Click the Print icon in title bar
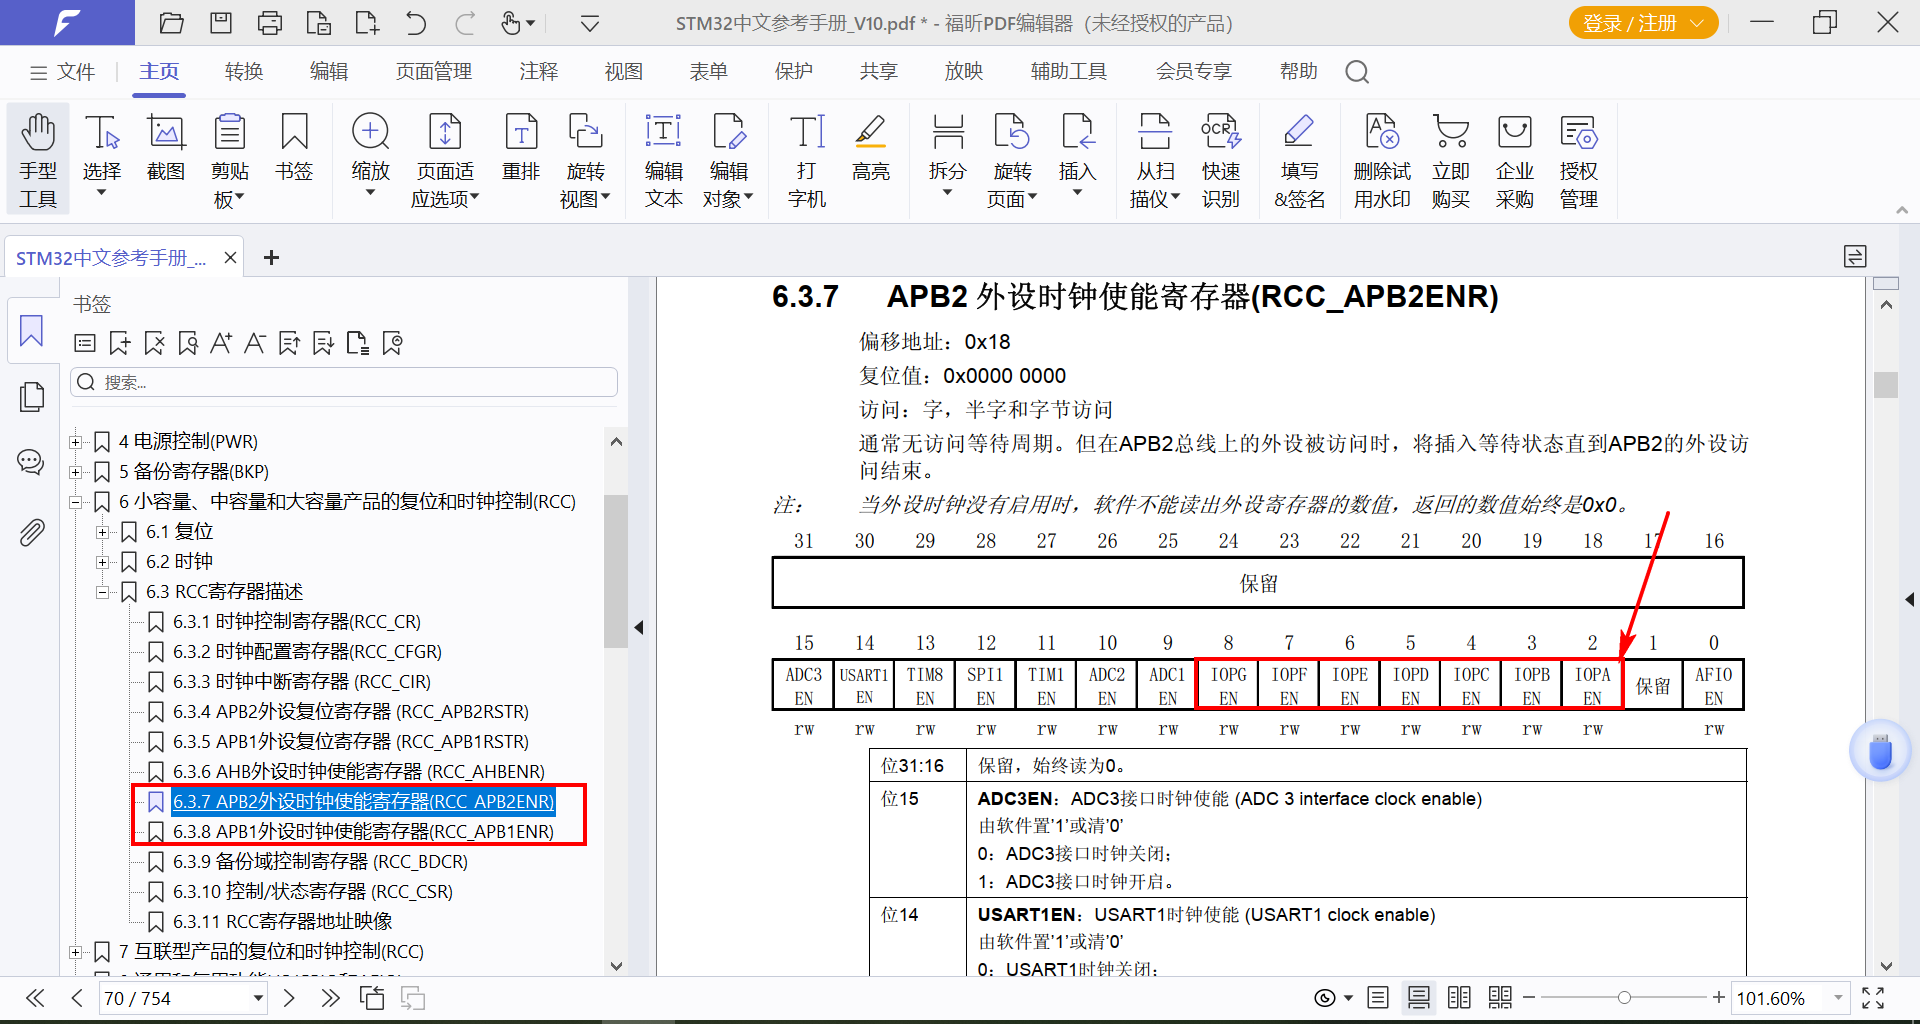1920x1024 pixels. pos(270,22)
